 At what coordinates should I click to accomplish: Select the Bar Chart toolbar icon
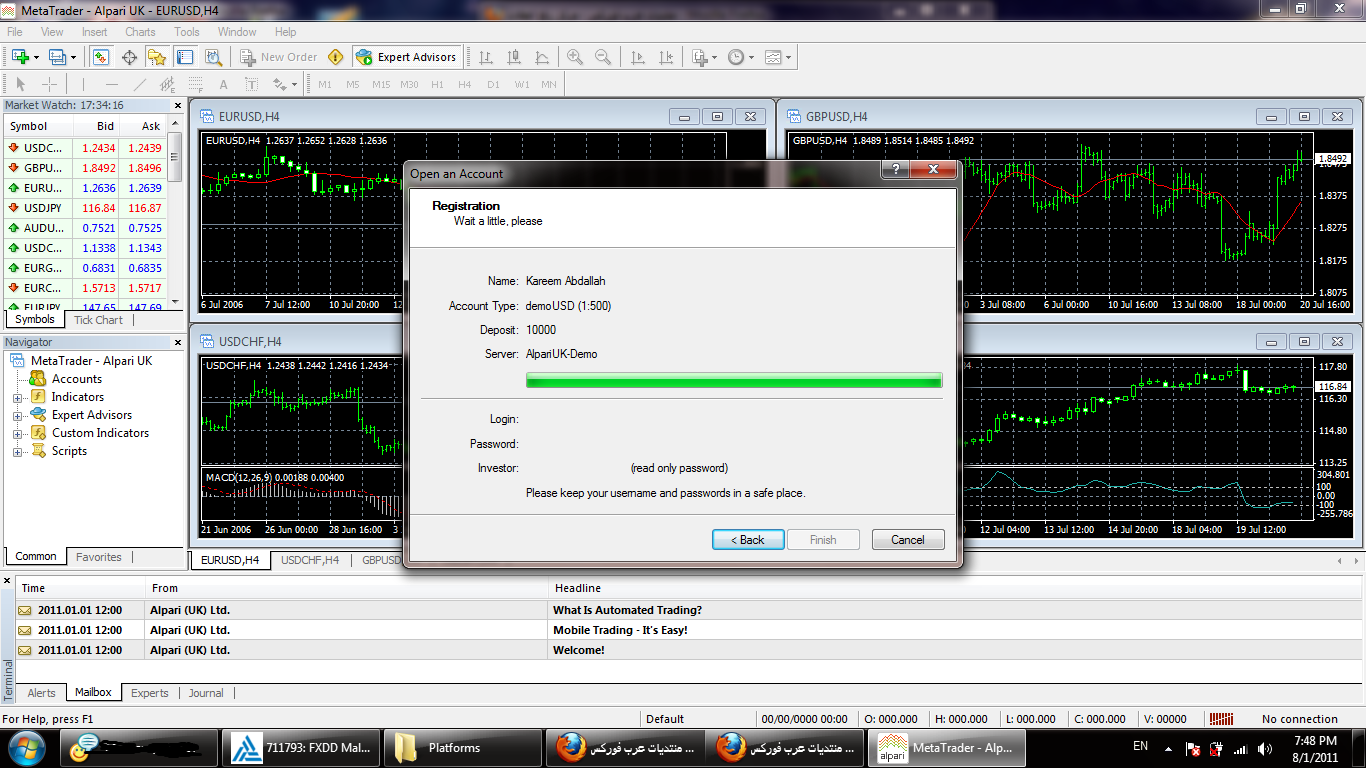click(x=487, y=57)
